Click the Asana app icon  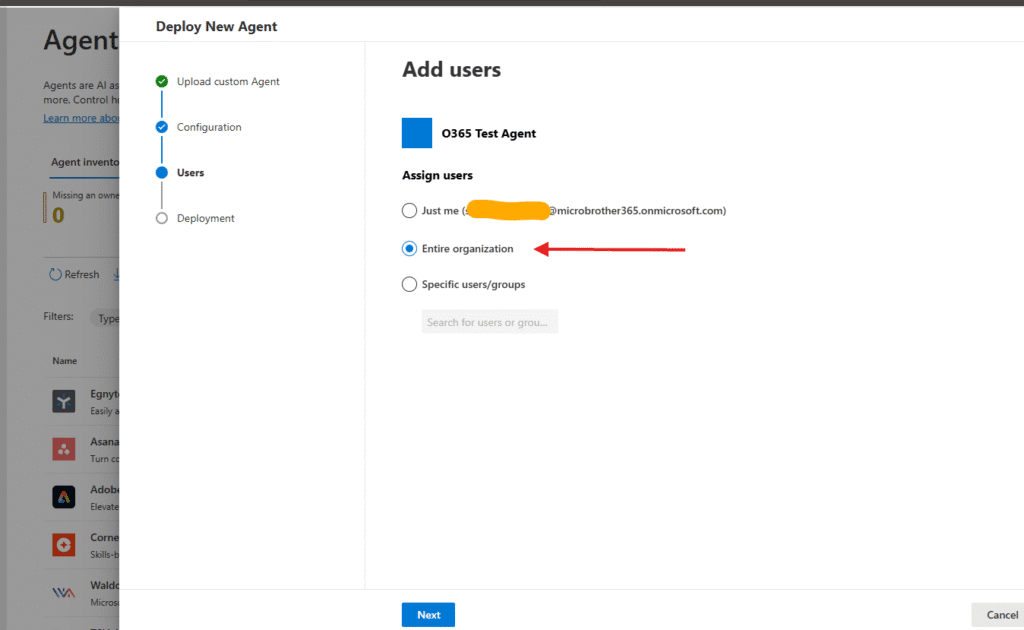pos(64,449)
